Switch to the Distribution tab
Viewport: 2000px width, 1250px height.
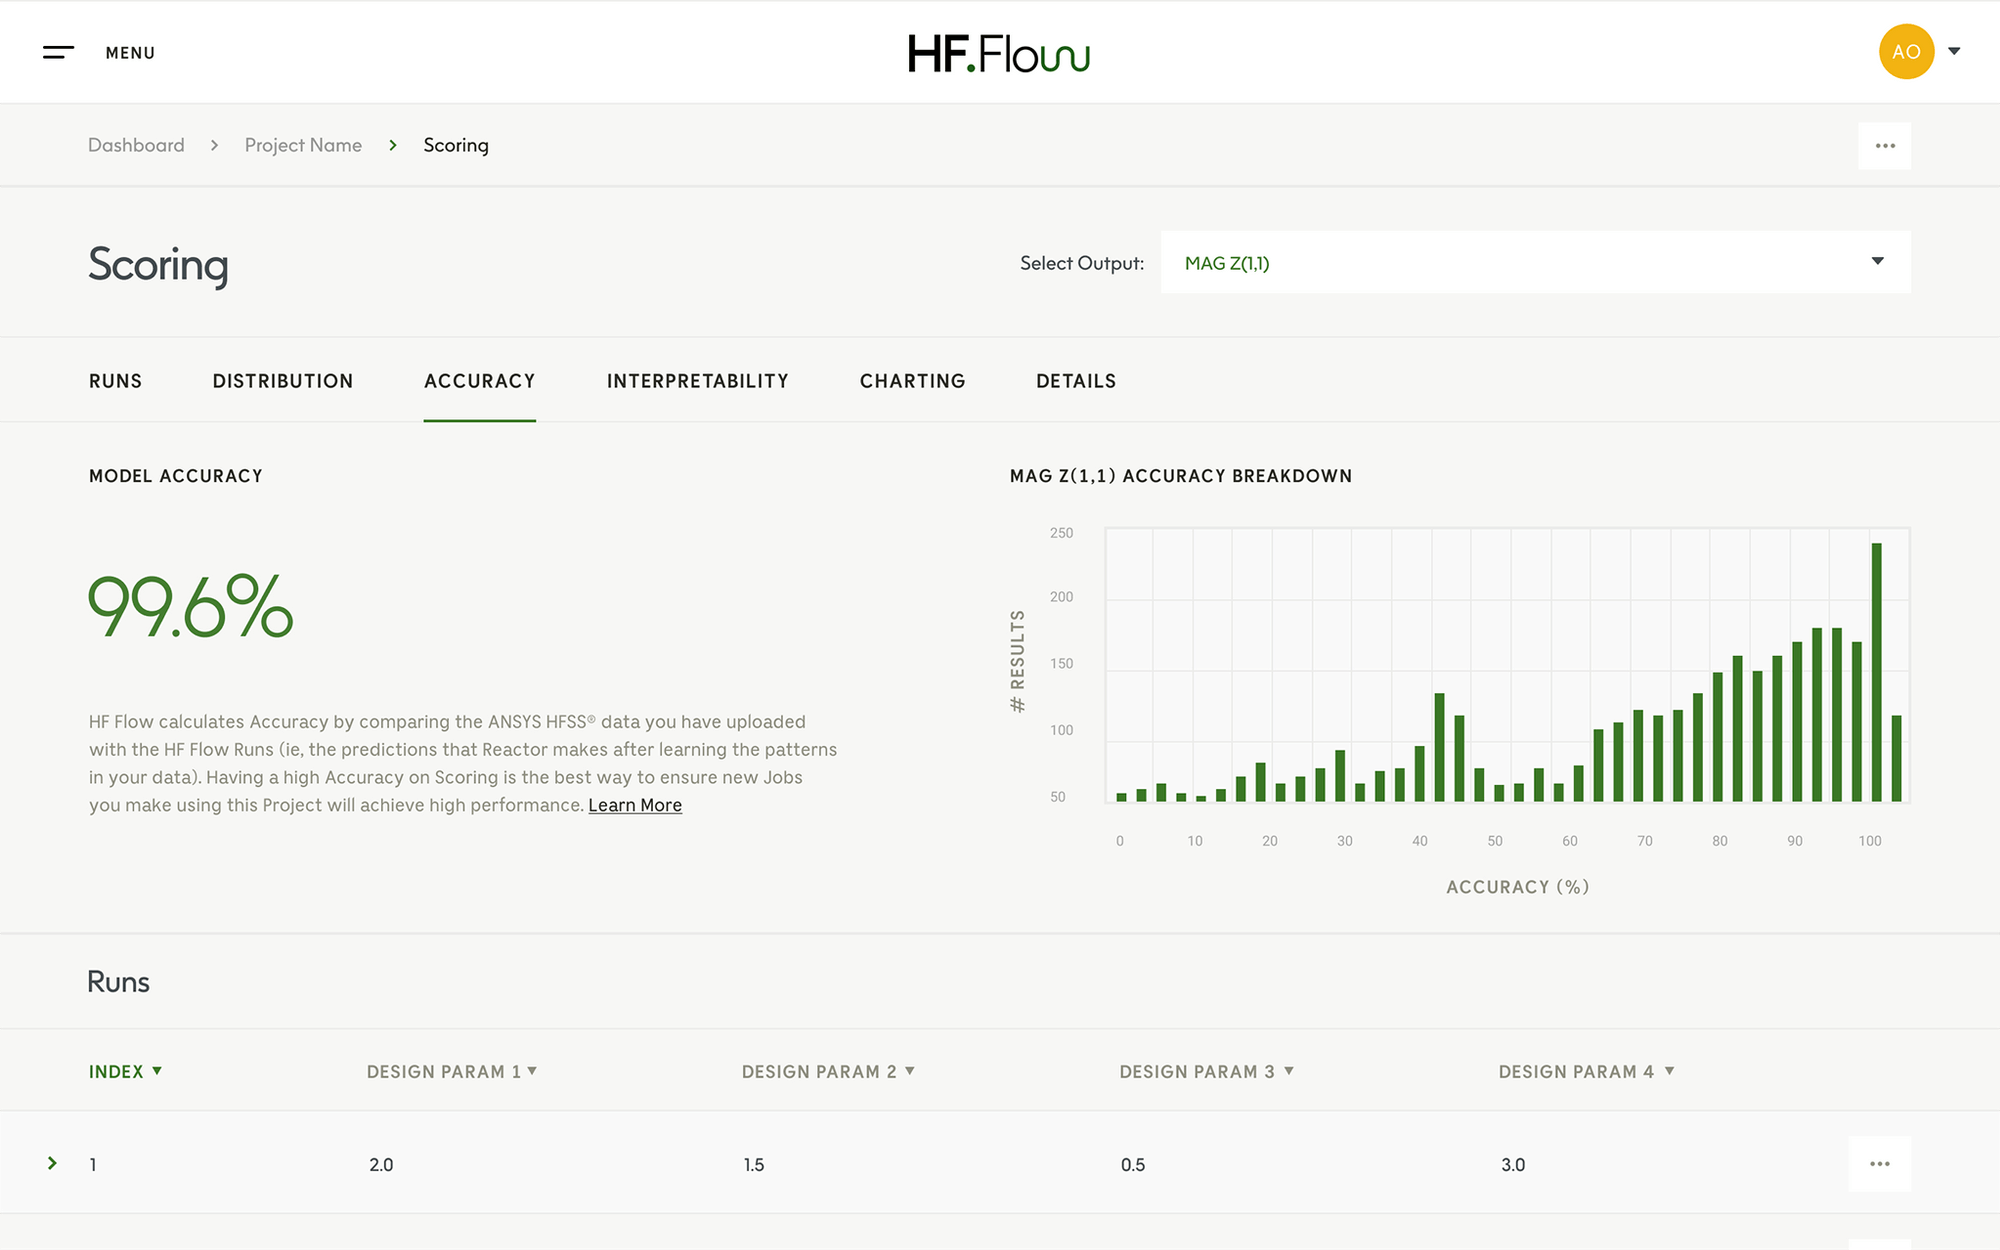(x=282, y=381)
